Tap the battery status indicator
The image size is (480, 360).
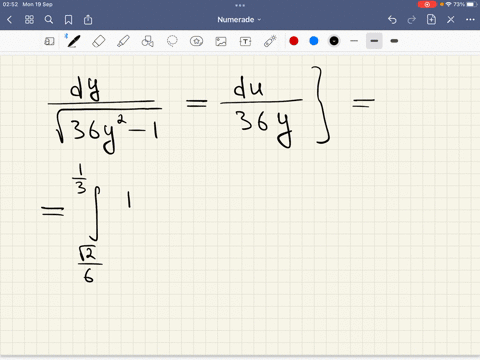point(472,4)
